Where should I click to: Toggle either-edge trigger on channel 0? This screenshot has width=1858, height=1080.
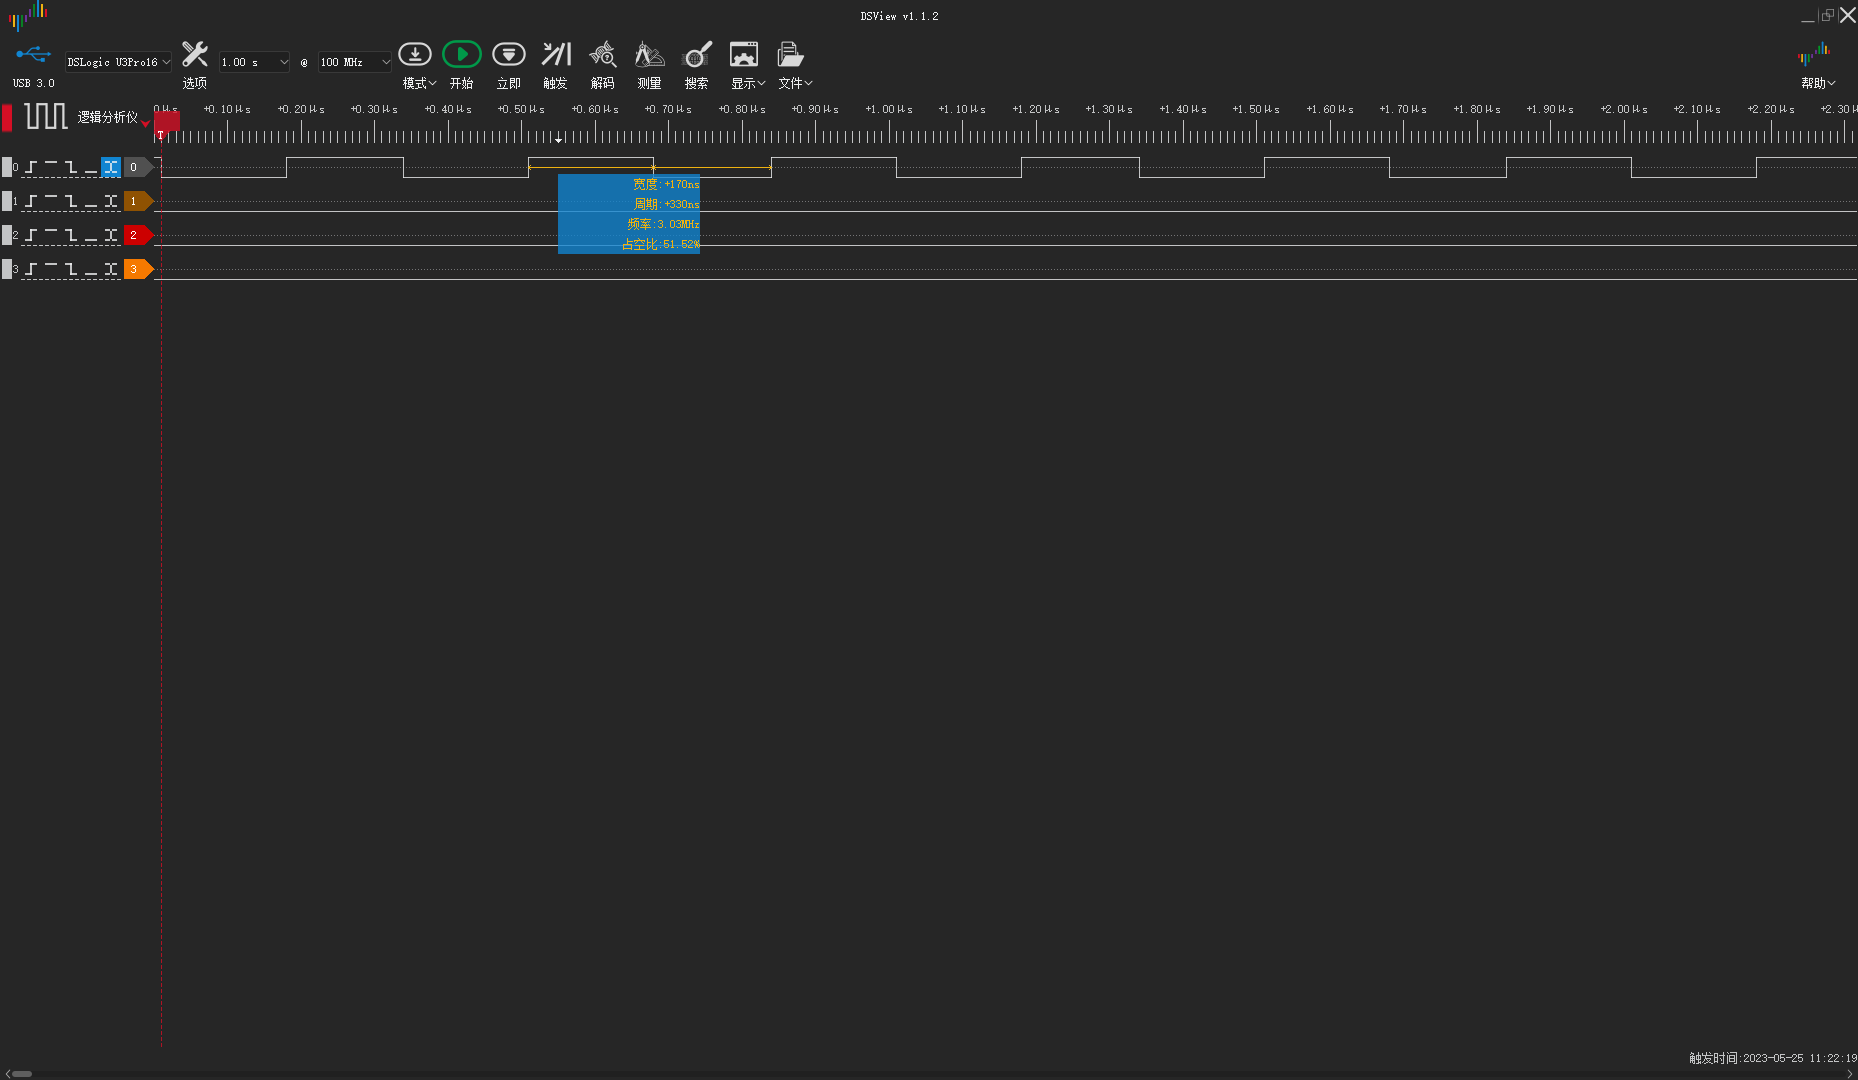(111, 167)
